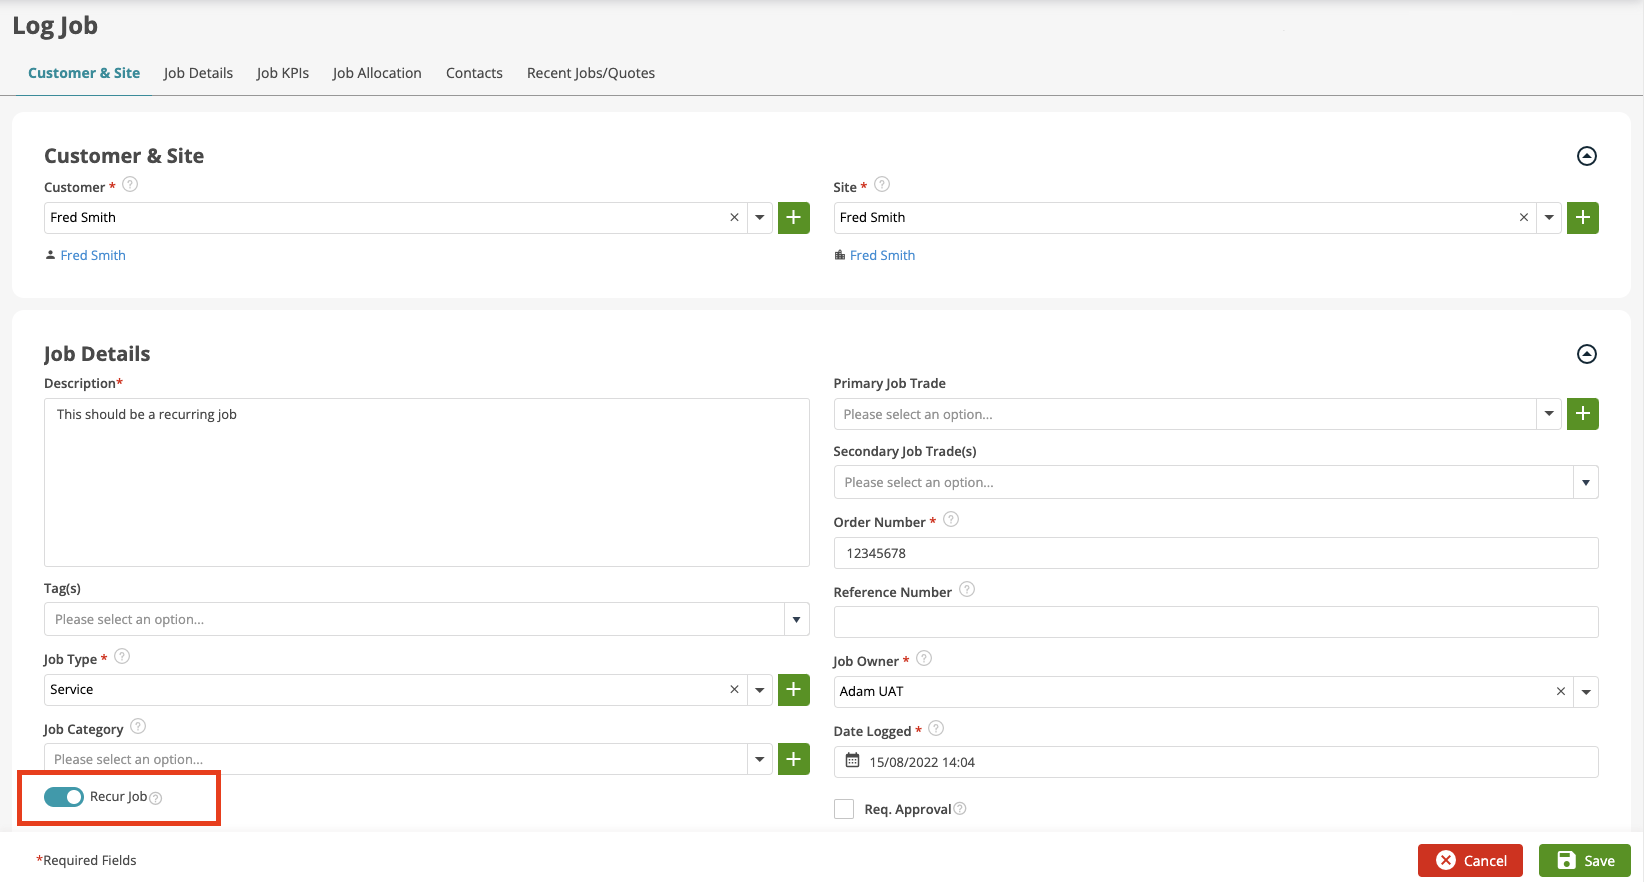Switch to the Job KPIs tab
Viewport: 1644px width, 882px height.
(283, 73)
